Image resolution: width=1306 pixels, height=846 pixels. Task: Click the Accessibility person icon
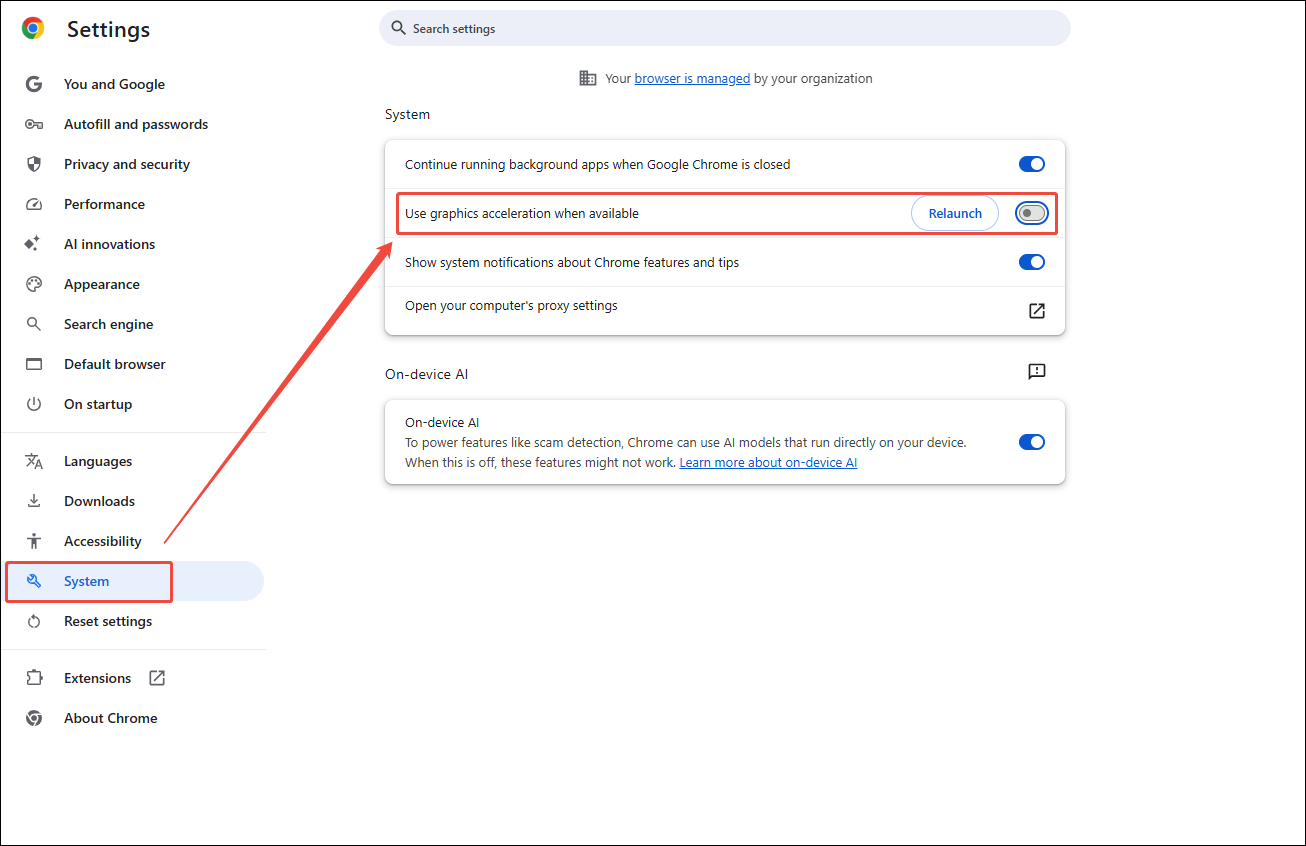coord(34,541)
